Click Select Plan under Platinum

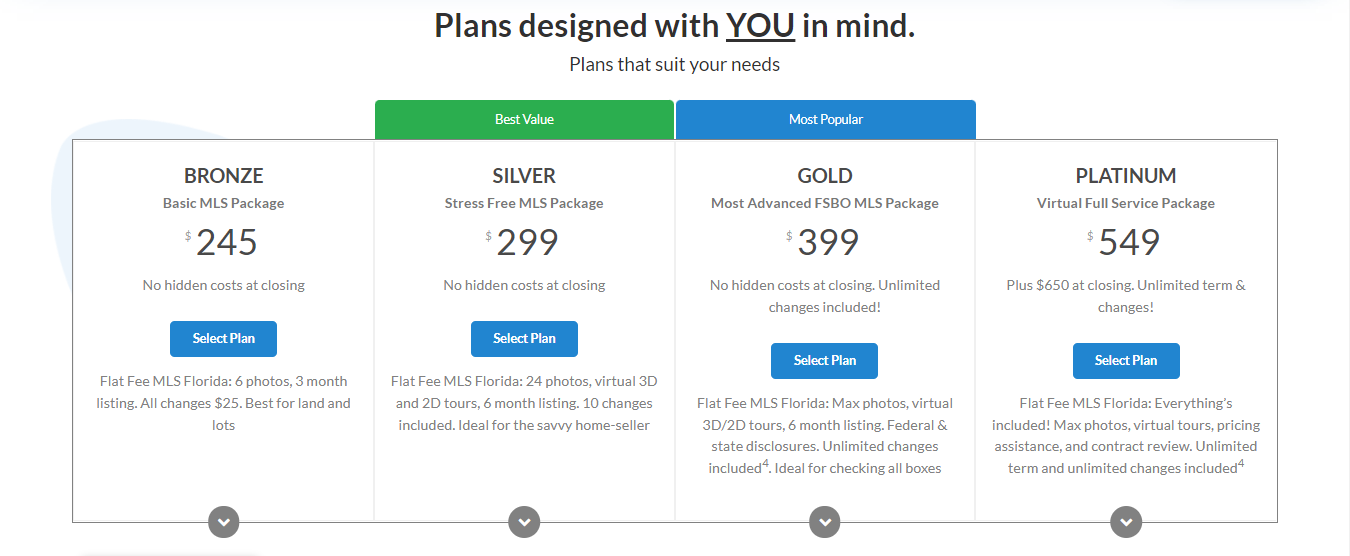[x=1126, y=360]
